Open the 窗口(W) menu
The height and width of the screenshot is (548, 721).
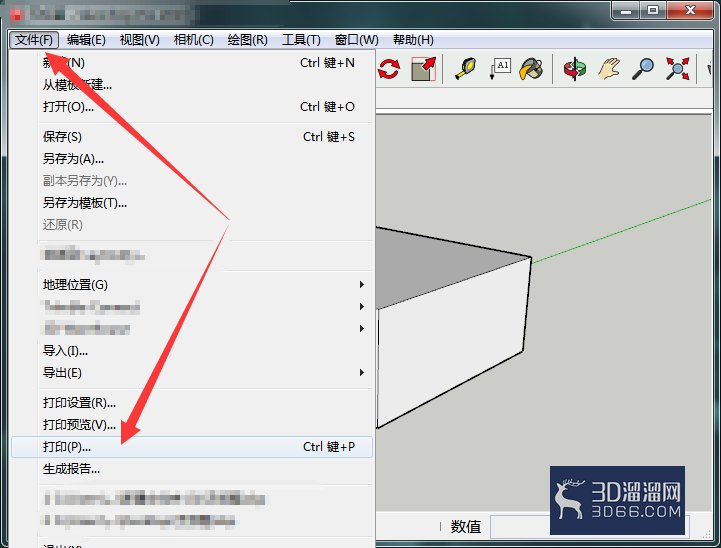point(356,40)
